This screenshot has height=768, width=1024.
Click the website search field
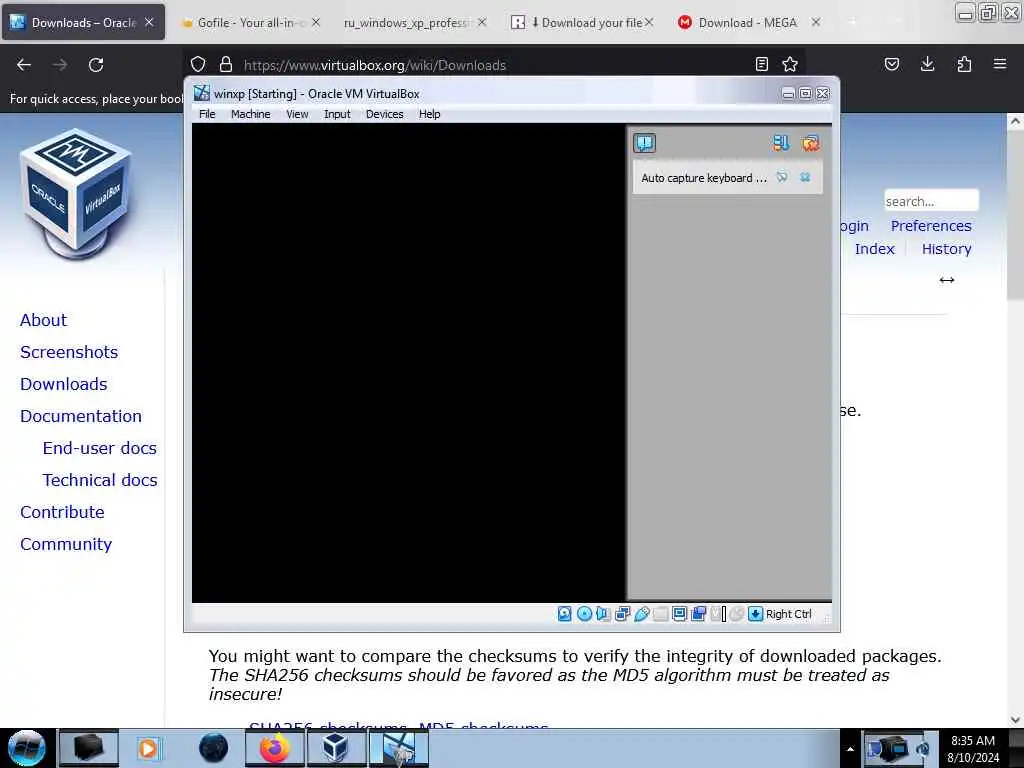931,200
